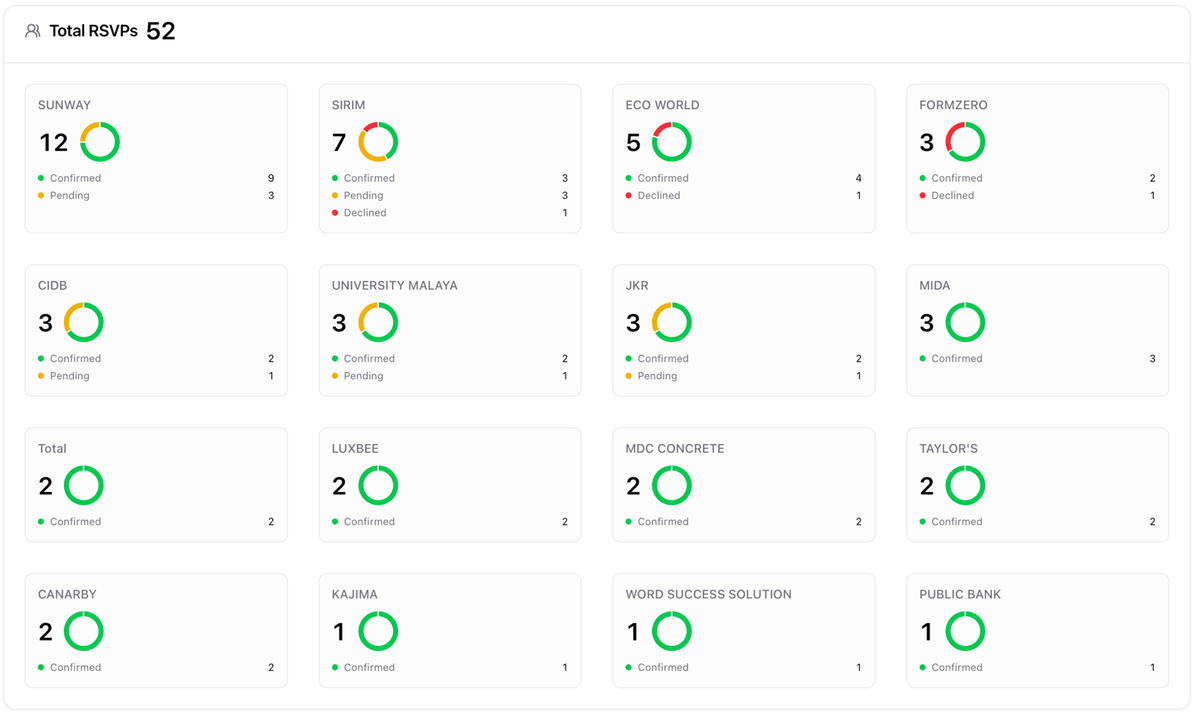1200x724 pixels.
Task: Click the UNIVERSITY MALAYA donut chart
Action: click(378, 322)
